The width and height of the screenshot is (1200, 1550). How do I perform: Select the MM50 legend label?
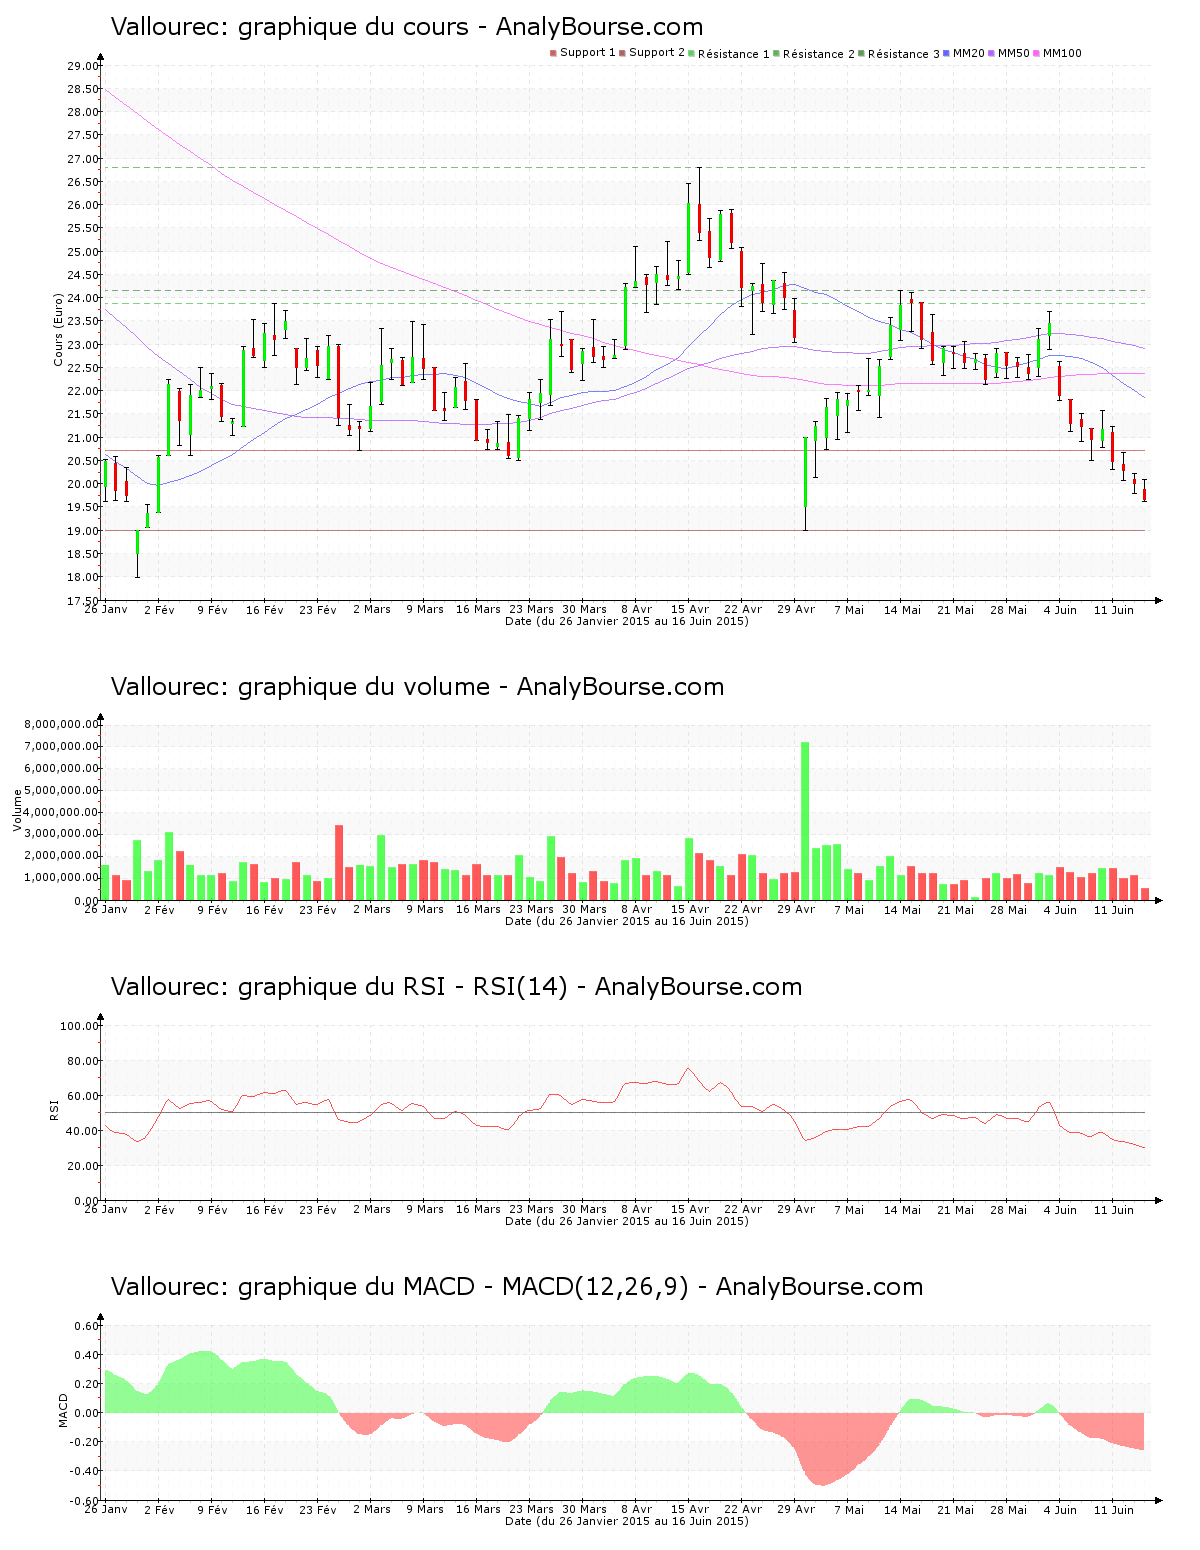pos(1014,53)
